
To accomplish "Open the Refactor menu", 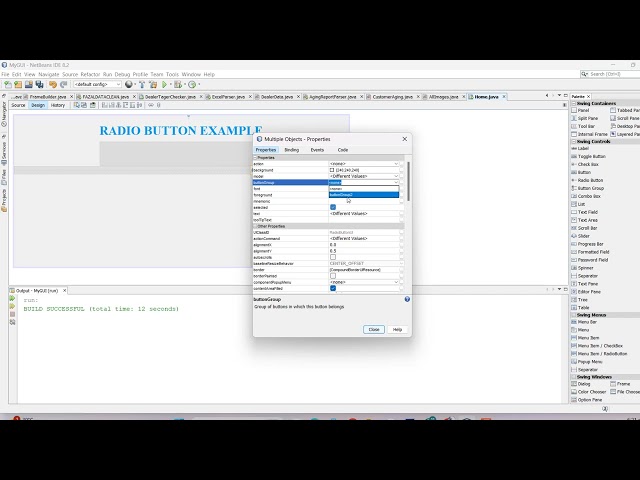I will [90, 74].
